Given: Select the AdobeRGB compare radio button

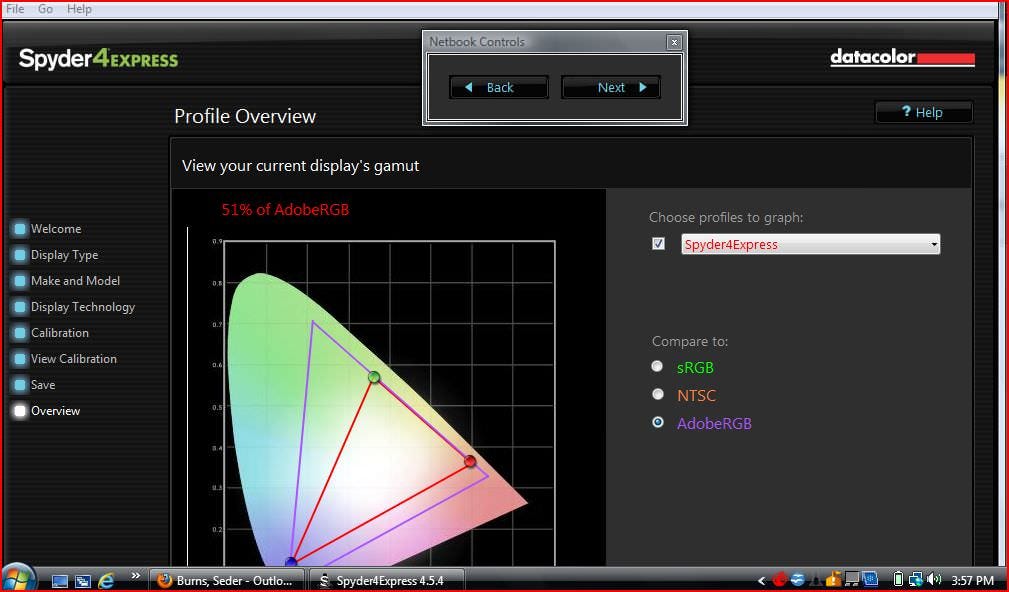Looking at the screenshot, I should point(657,422).
